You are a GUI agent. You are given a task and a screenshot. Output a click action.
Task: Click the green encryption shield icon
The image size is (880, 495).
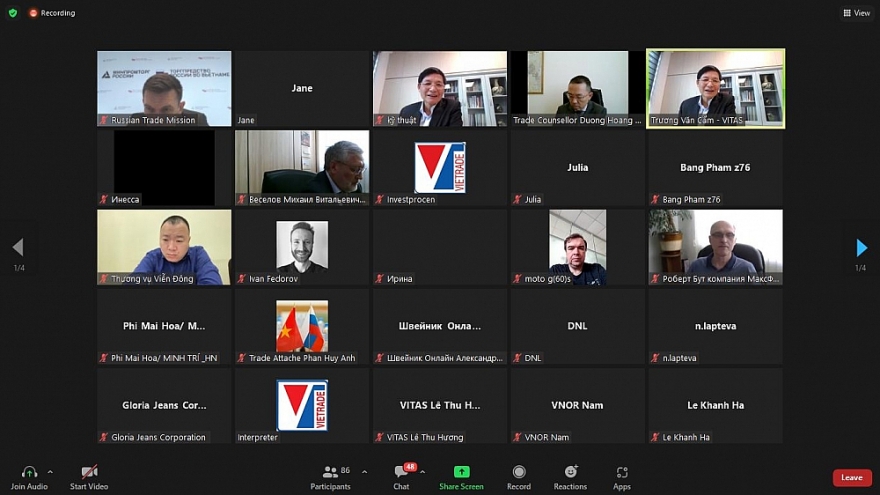click(x=13, y=12)
